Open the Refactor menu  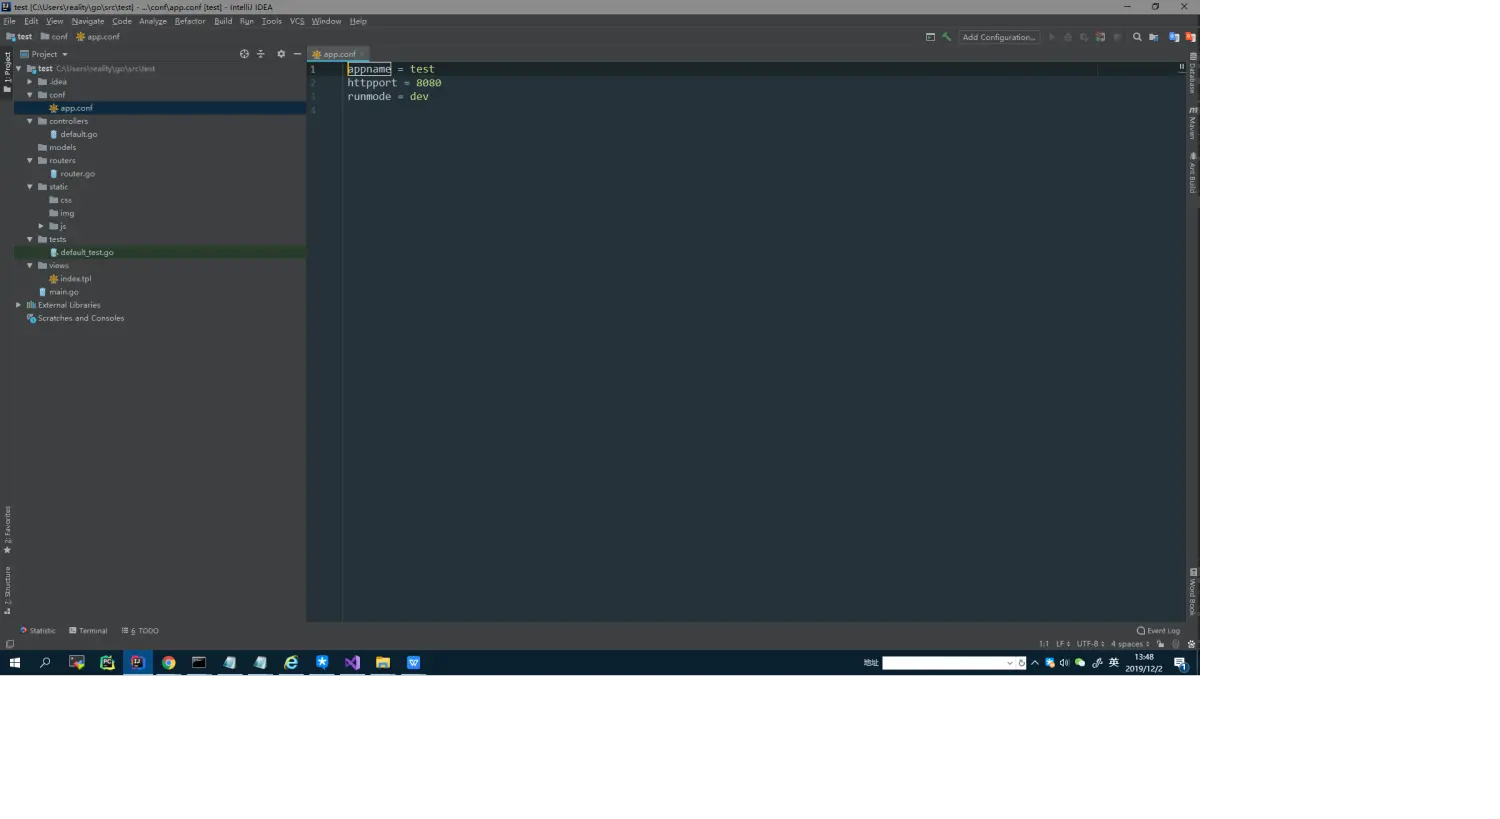(x=190, y=21)
